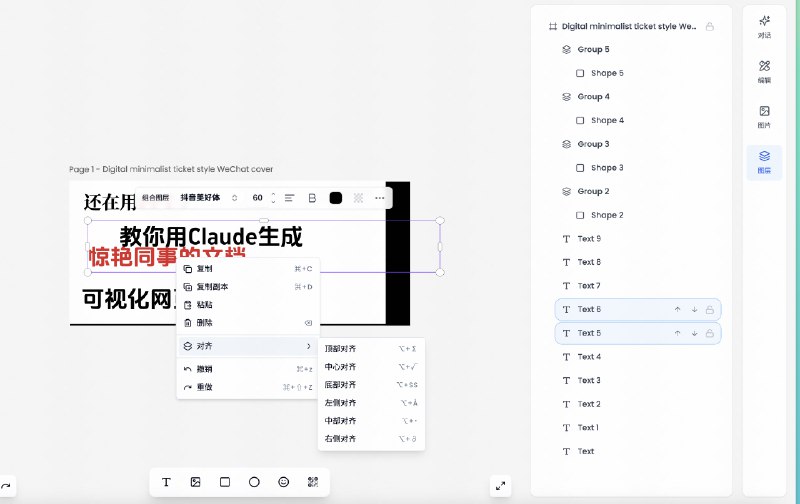The width and height of the screenshot is (800, 504).
Task: Select 右侧对齐 right align
Action: tap(371, 439)
